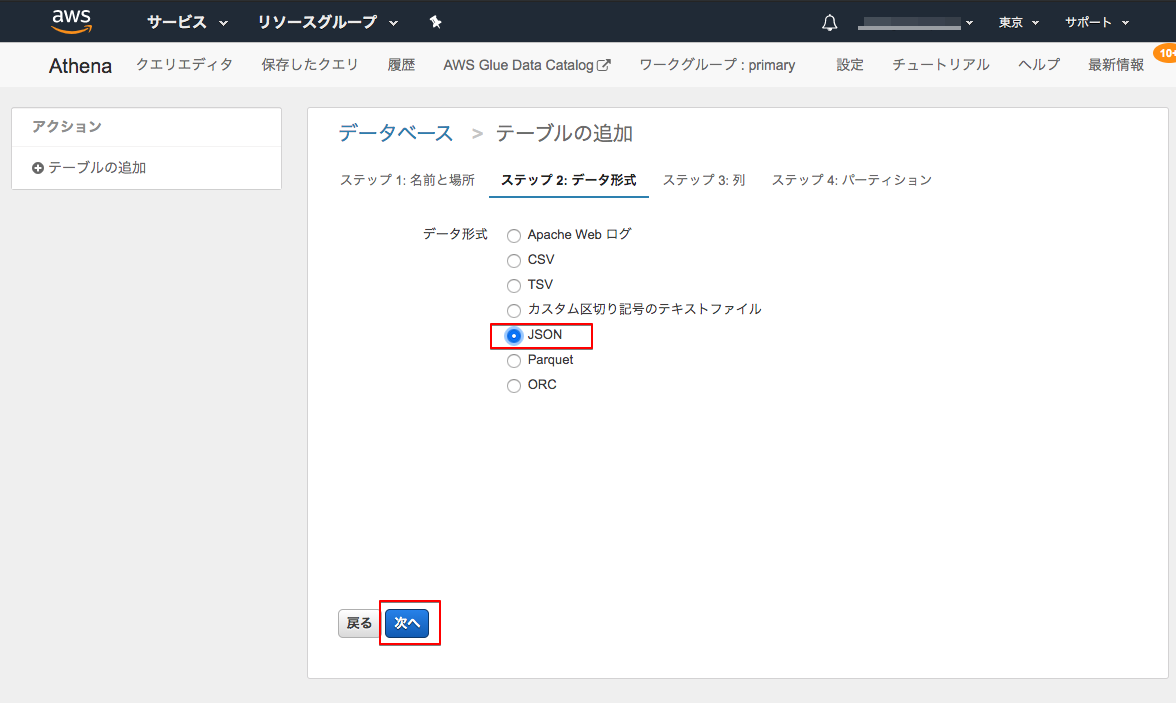Open the クエリエディタ tab

(184, 65)
